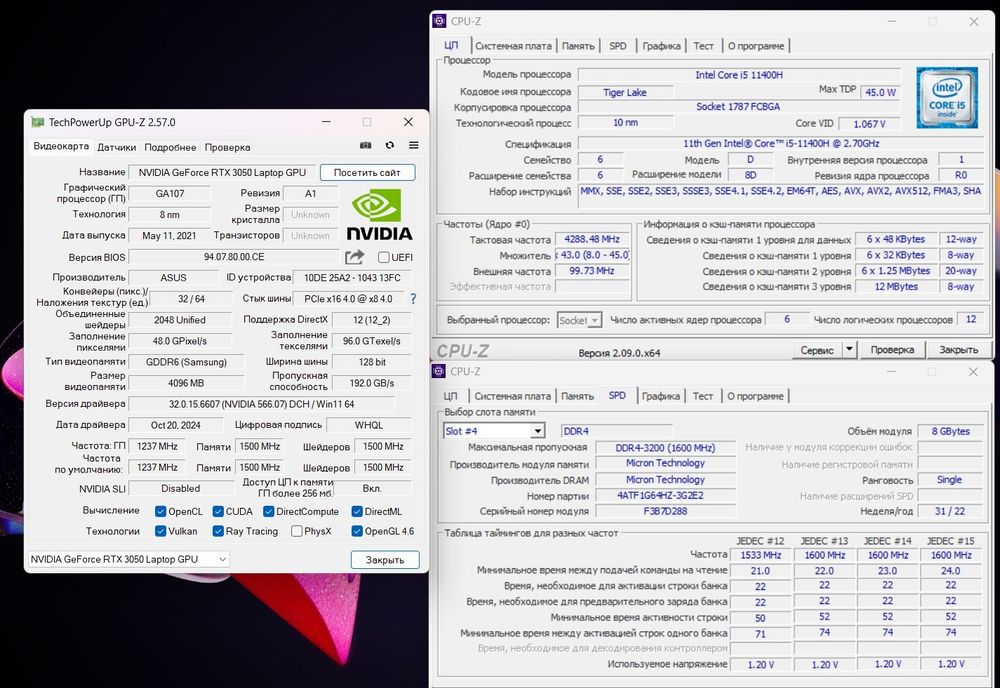Click the JEDEC #12 column header
Image resolution: width=1000 pixels, height=688 pixels.
click(x=760, y=541)
